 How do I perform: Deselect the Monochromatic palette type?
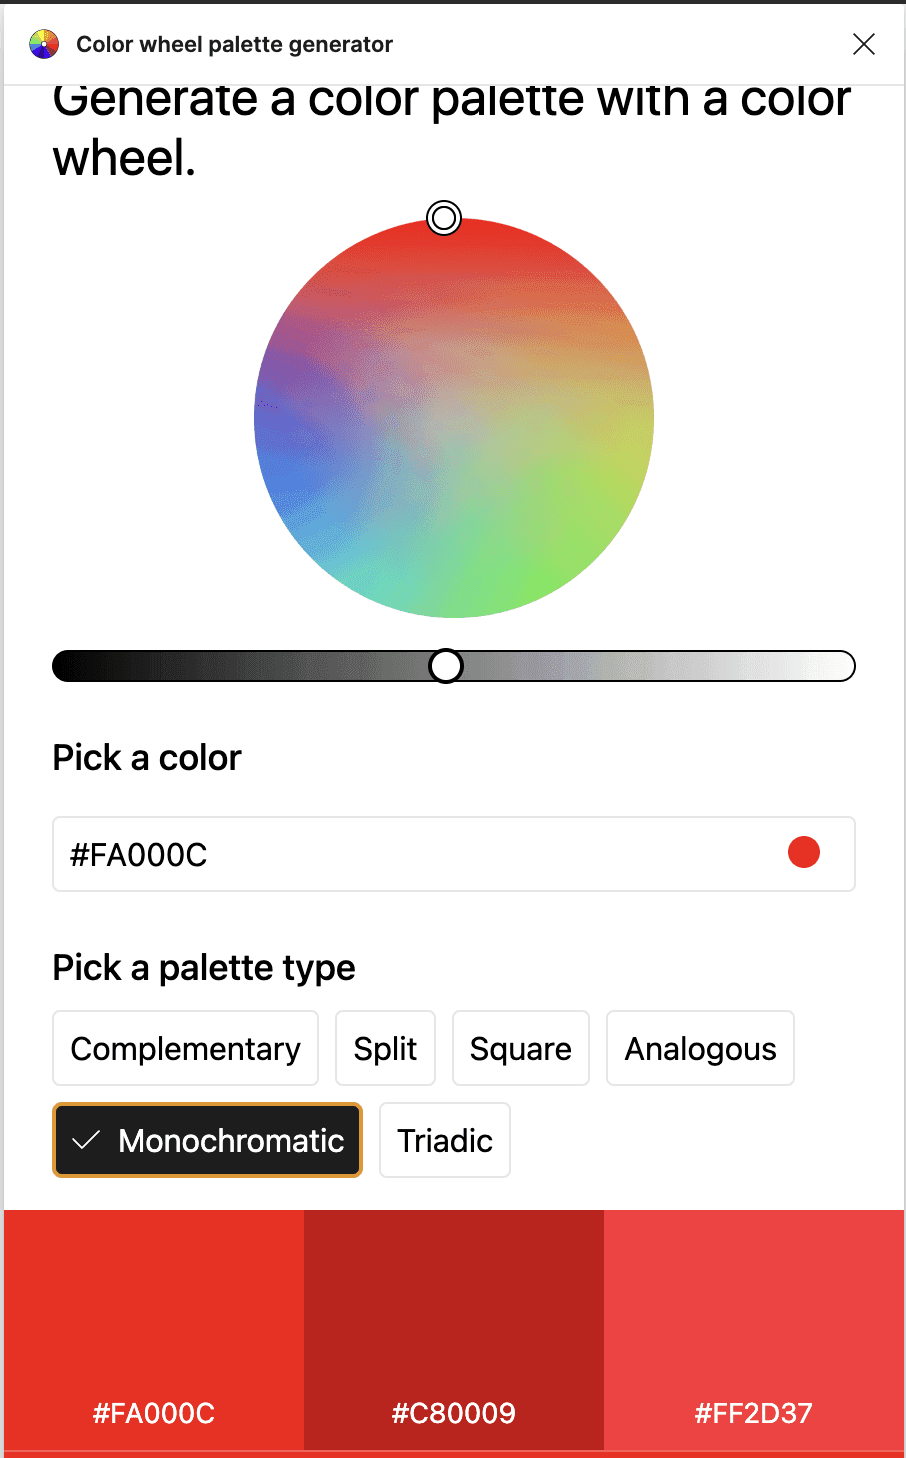[207, 1139]
